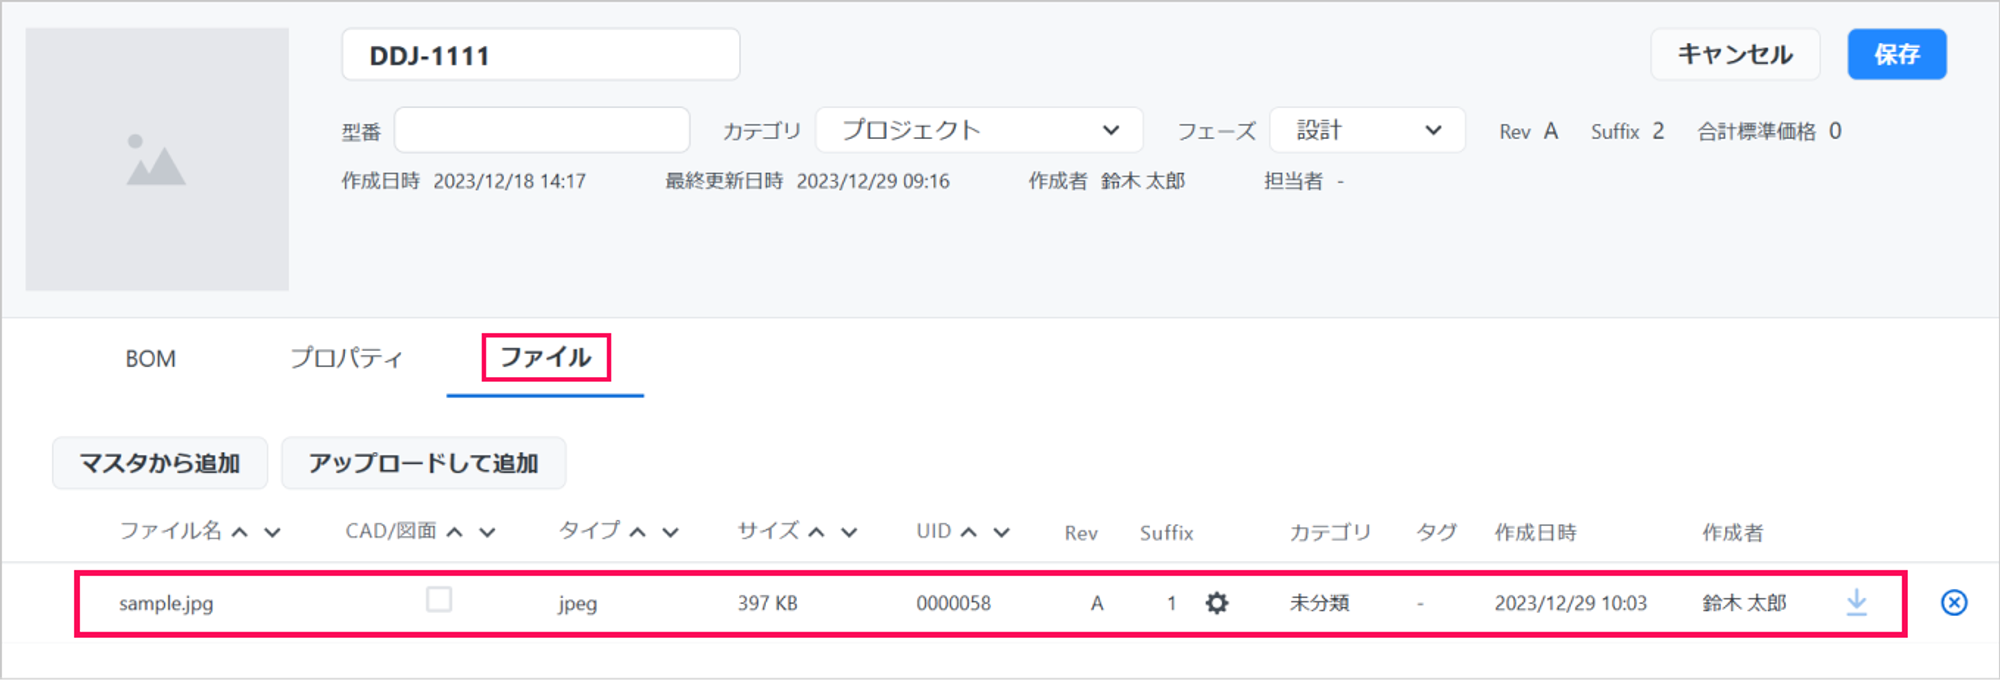
Task: Open the フェーズ dropdown showing 設計
Action: coord(1367,130)
